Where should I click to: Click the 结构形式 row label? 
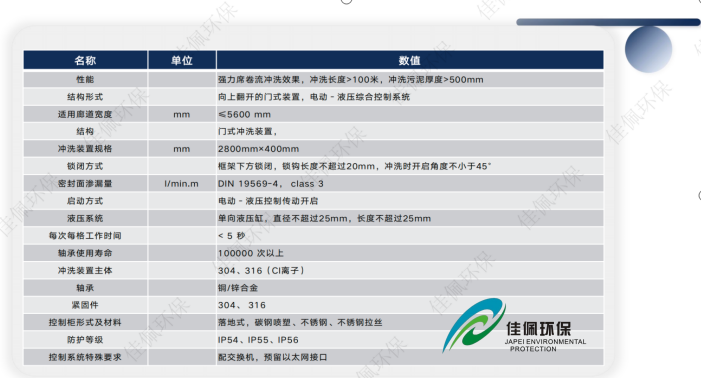click(x=85, y=97)
